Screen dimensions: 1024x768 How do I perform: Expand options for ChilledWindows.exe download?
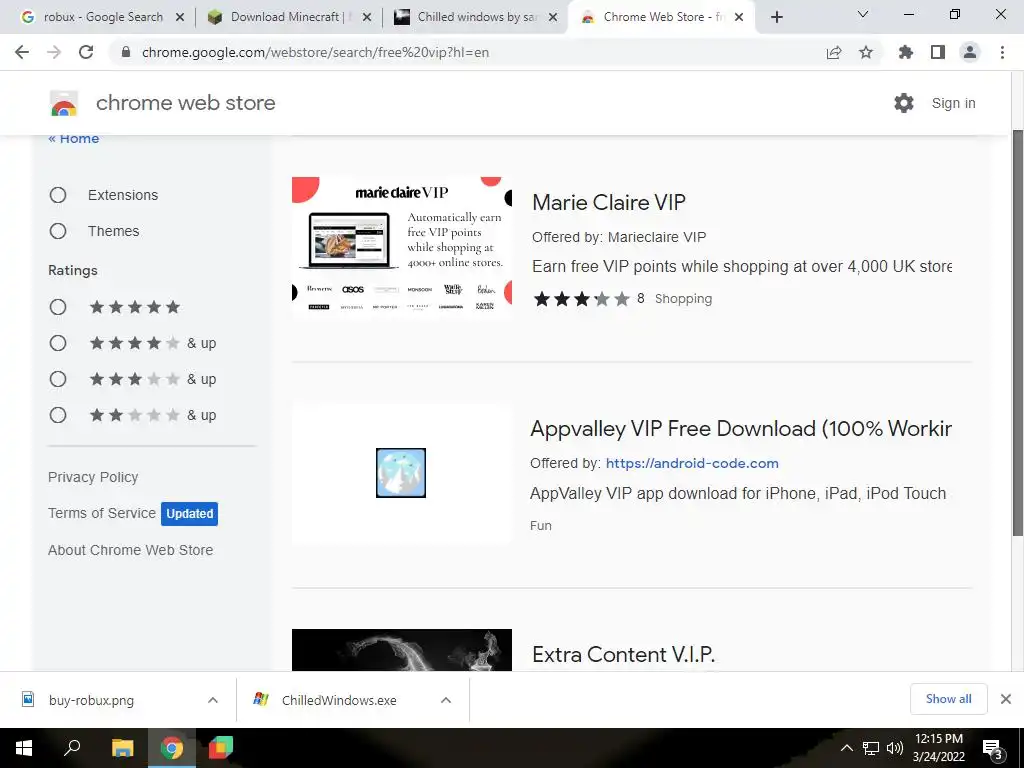click(446, 700)
